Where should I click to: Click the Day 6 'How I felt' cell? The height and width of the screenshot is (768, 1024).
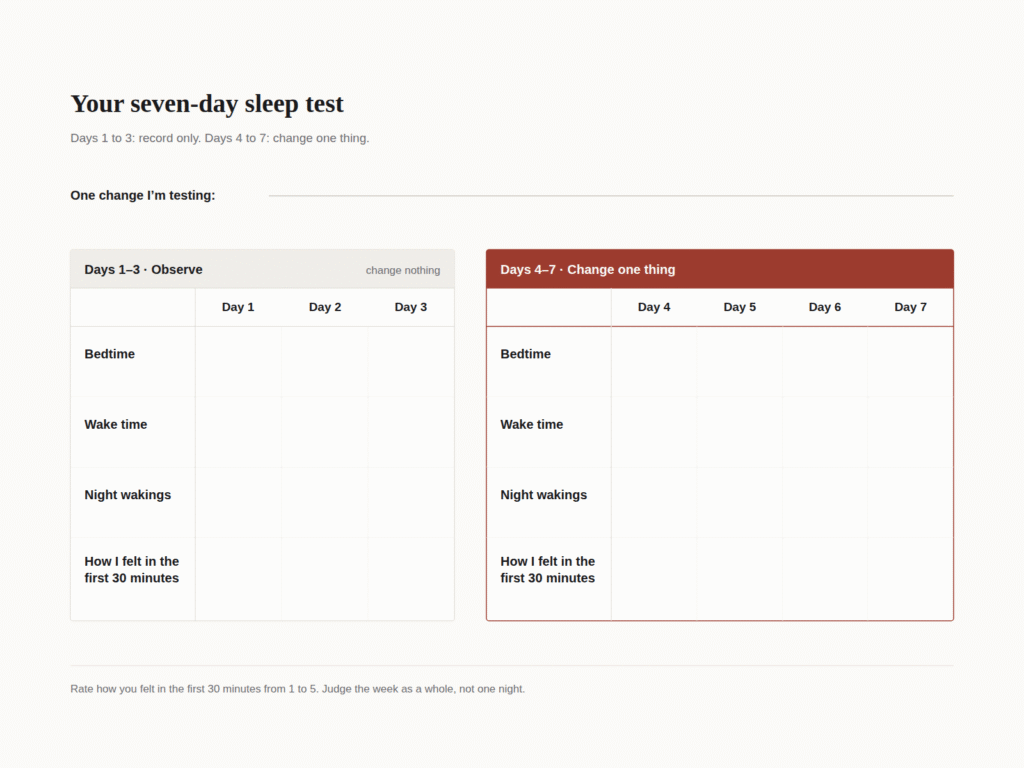pyautogui.click(x=825, y=579)
